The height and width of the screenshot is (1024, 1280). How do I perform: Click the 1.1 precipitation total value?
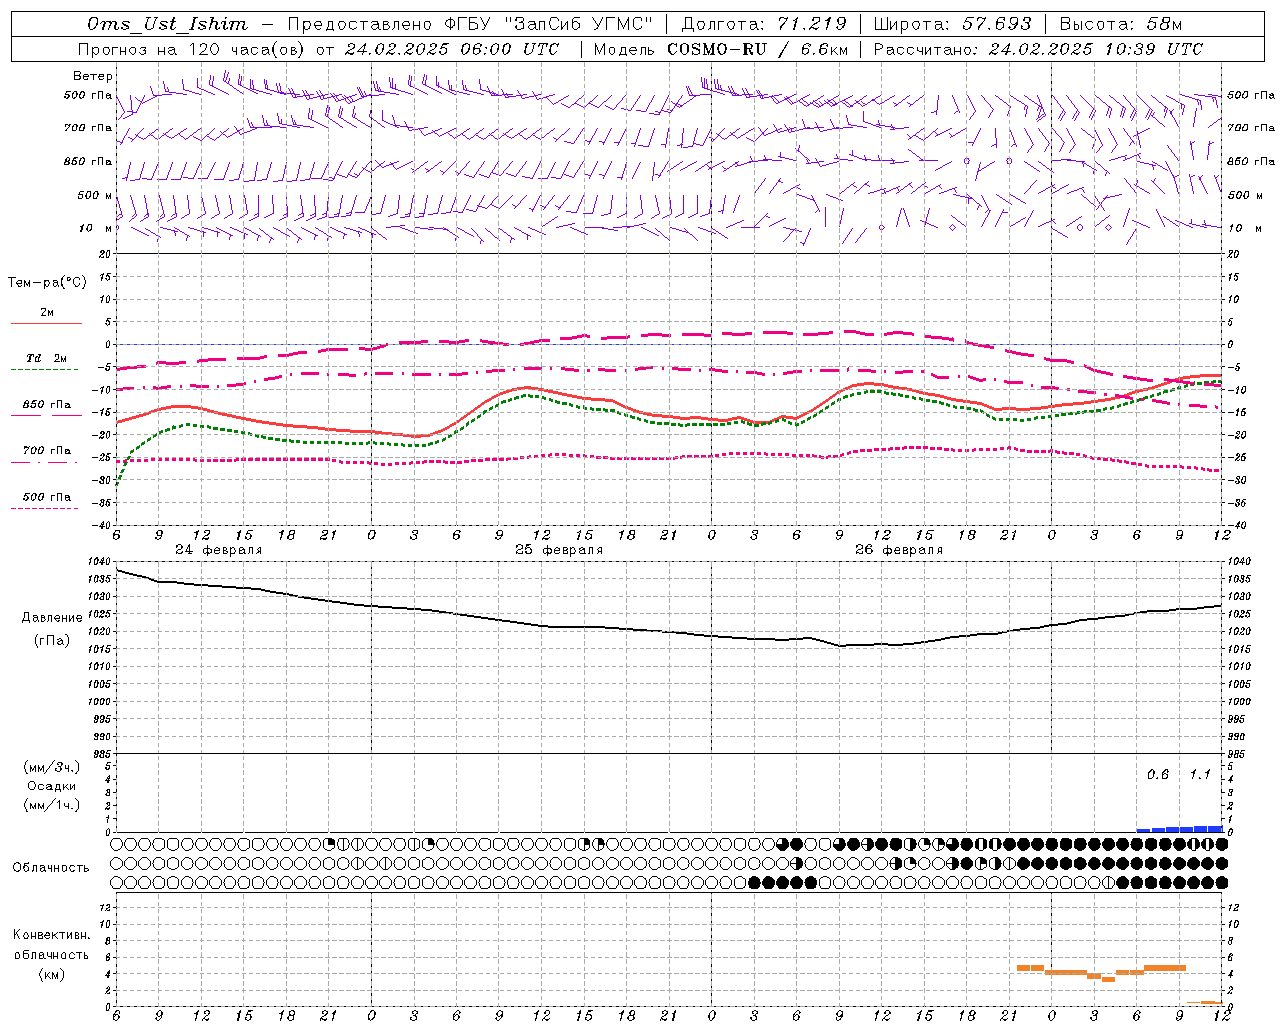point(1200,774)
